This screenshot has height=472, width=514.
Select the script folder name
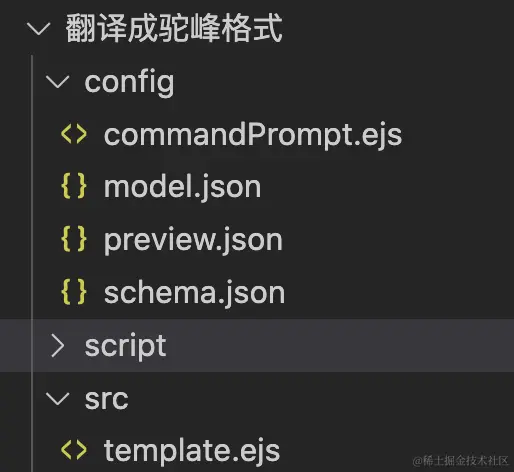pos(125,346)
